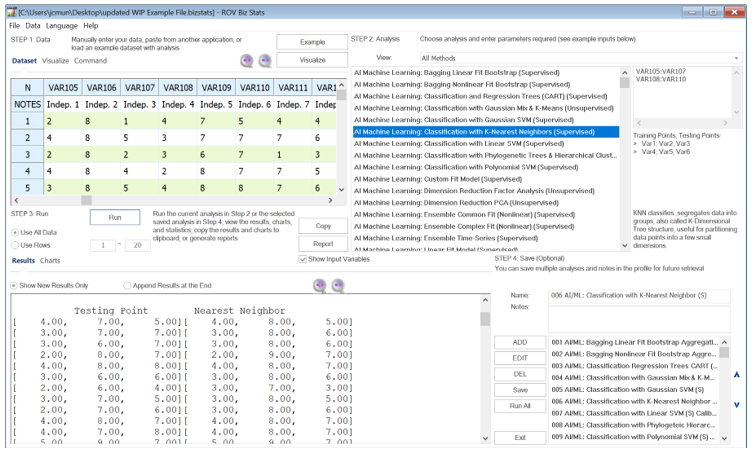The width and height of the screenshot is (754, 456).
Task: Click the Run button in Step 3
Action: 115,217
